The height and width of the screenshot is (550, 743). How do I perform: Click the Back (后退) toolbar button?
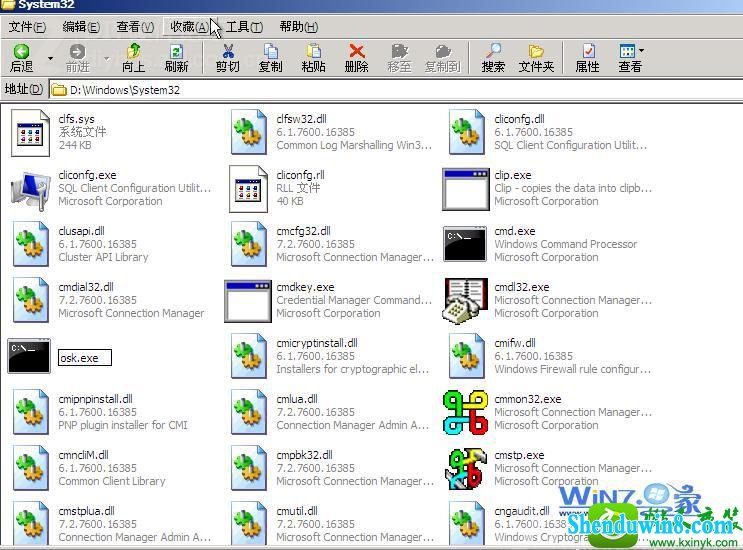point(21,58)
